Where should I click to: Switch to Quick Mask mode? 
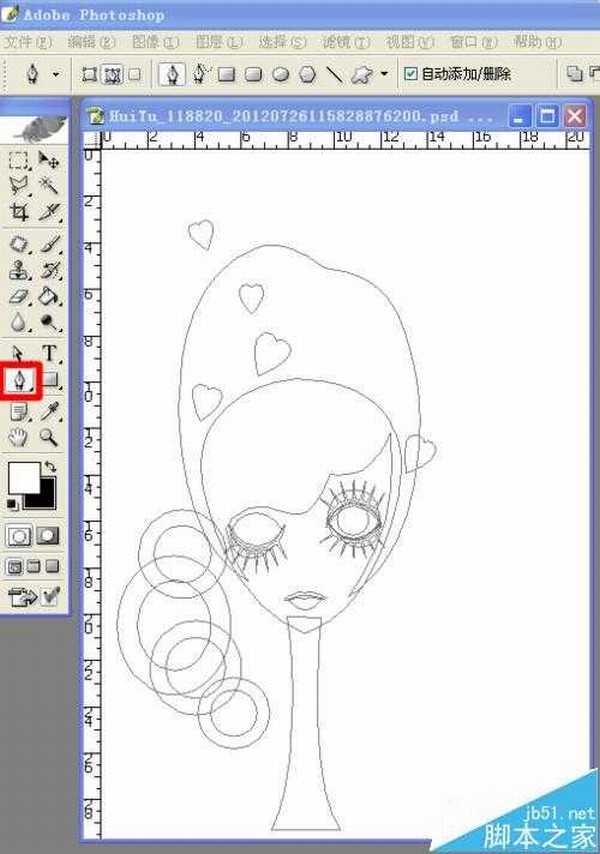pos(48,536)
